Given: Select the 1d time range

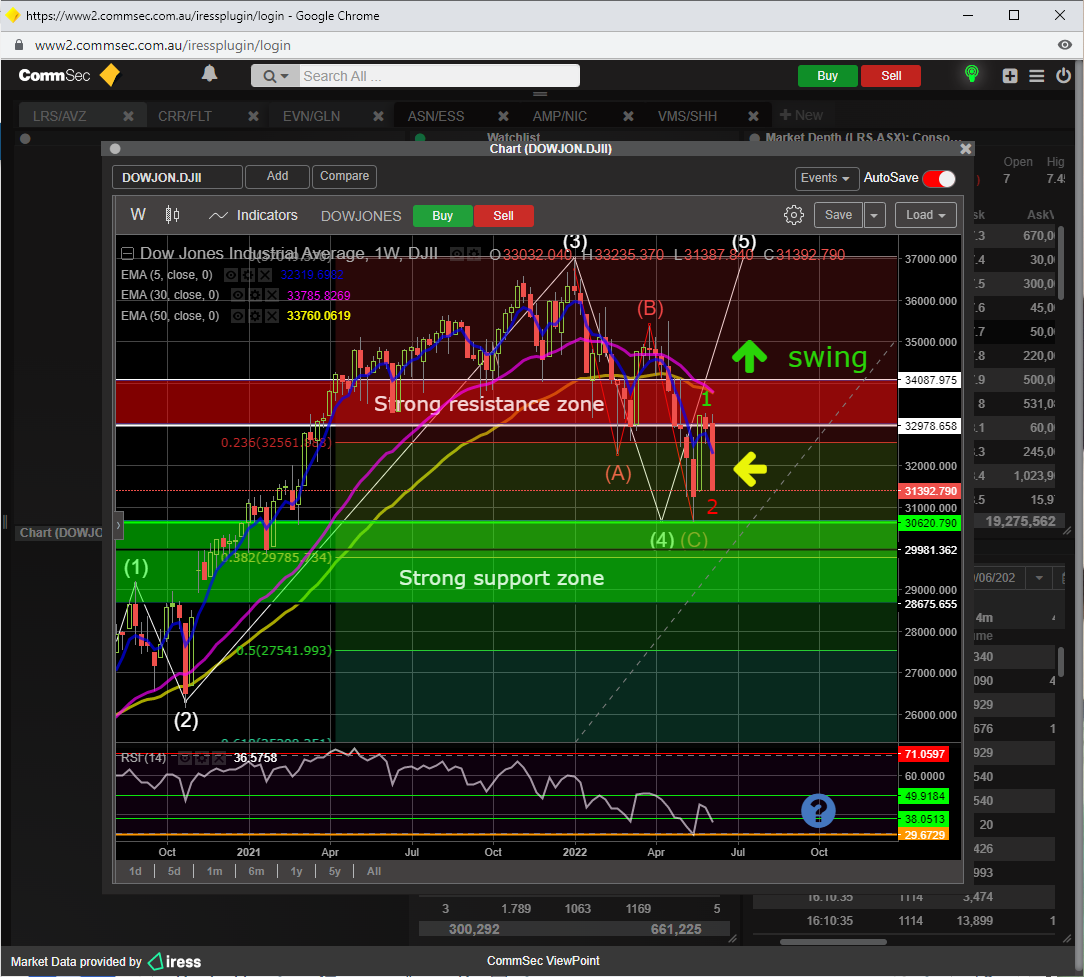Looking at the screenshot, I should 136,871.
